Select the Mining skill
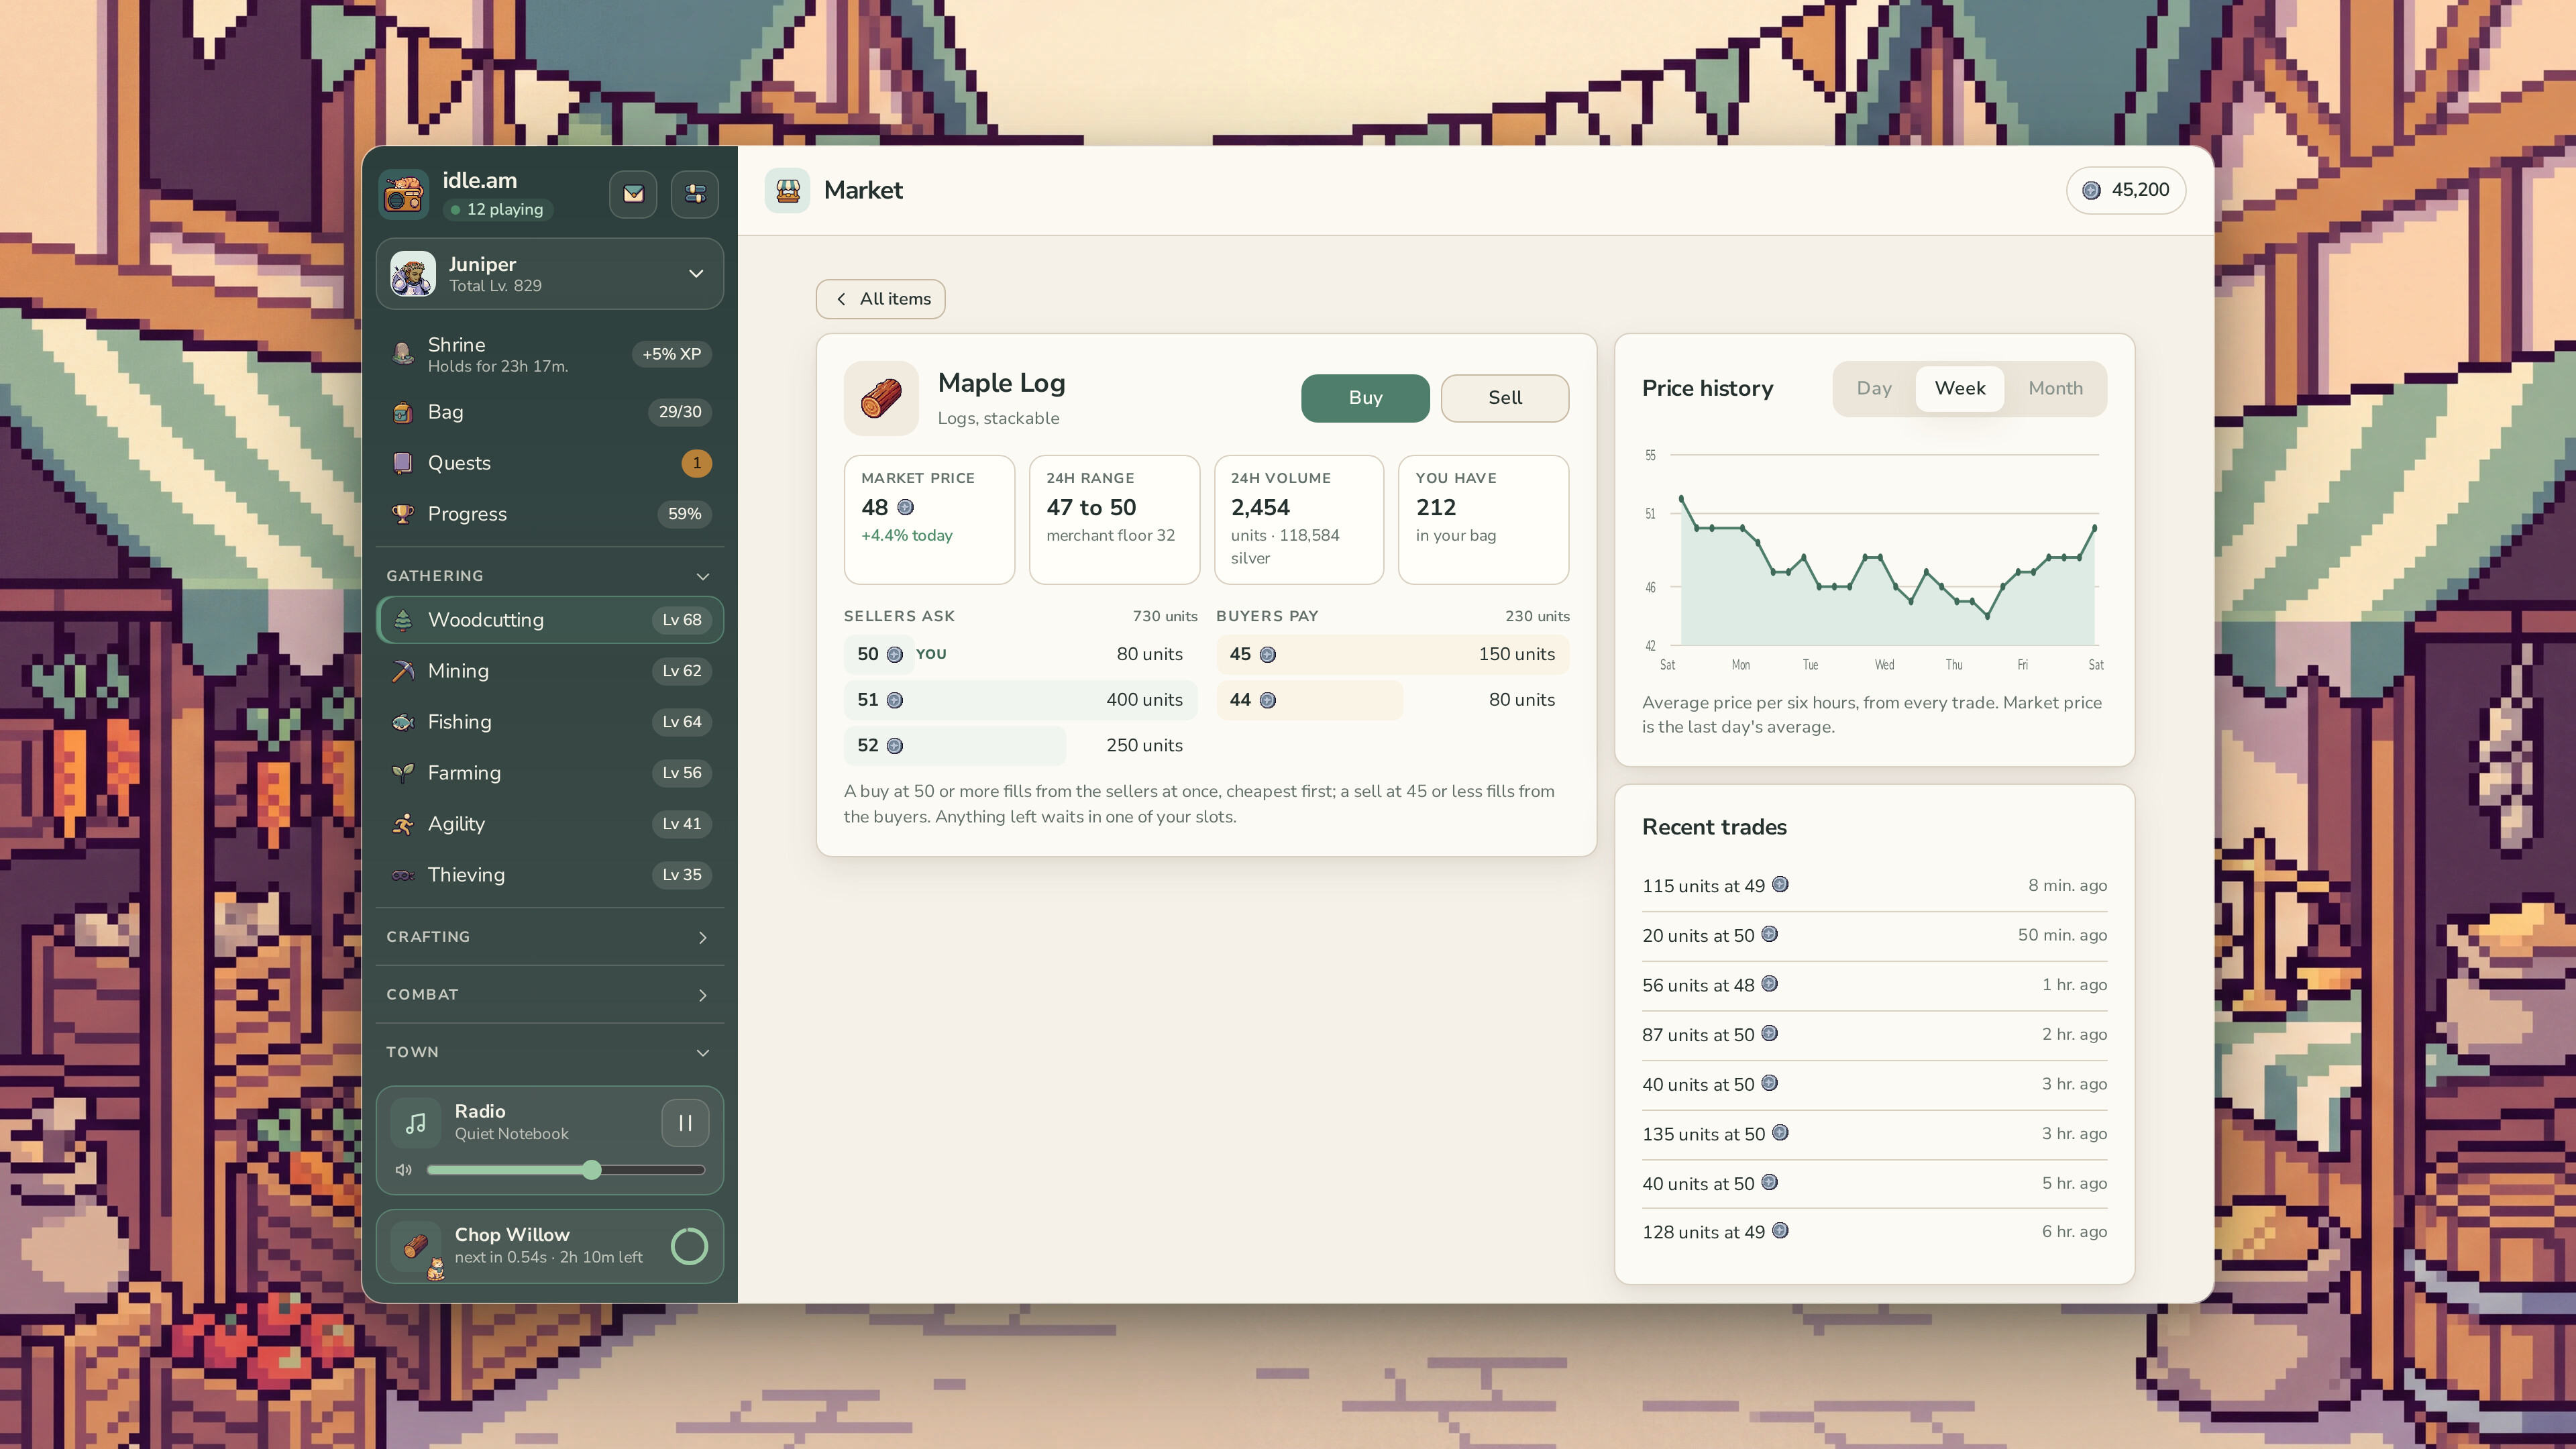 (549, 671)
